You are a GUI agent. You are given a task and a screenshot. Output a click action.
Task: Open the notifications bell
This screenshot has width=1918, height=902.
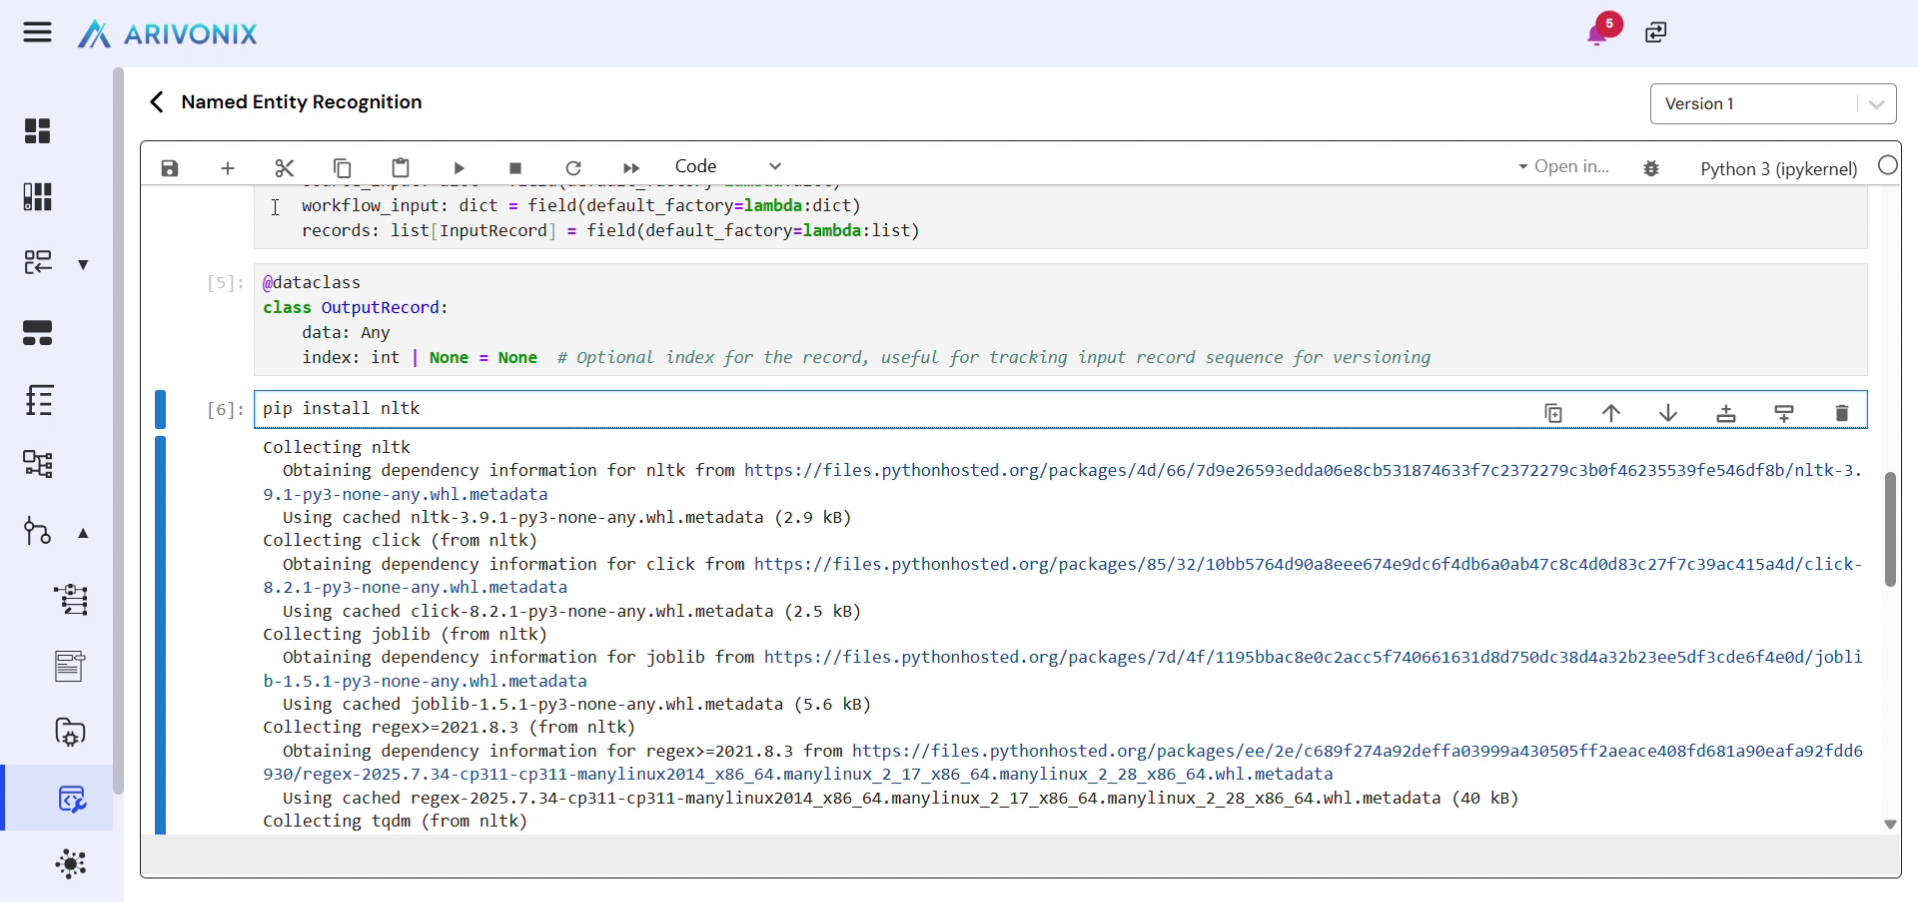tap(1597, 34)
